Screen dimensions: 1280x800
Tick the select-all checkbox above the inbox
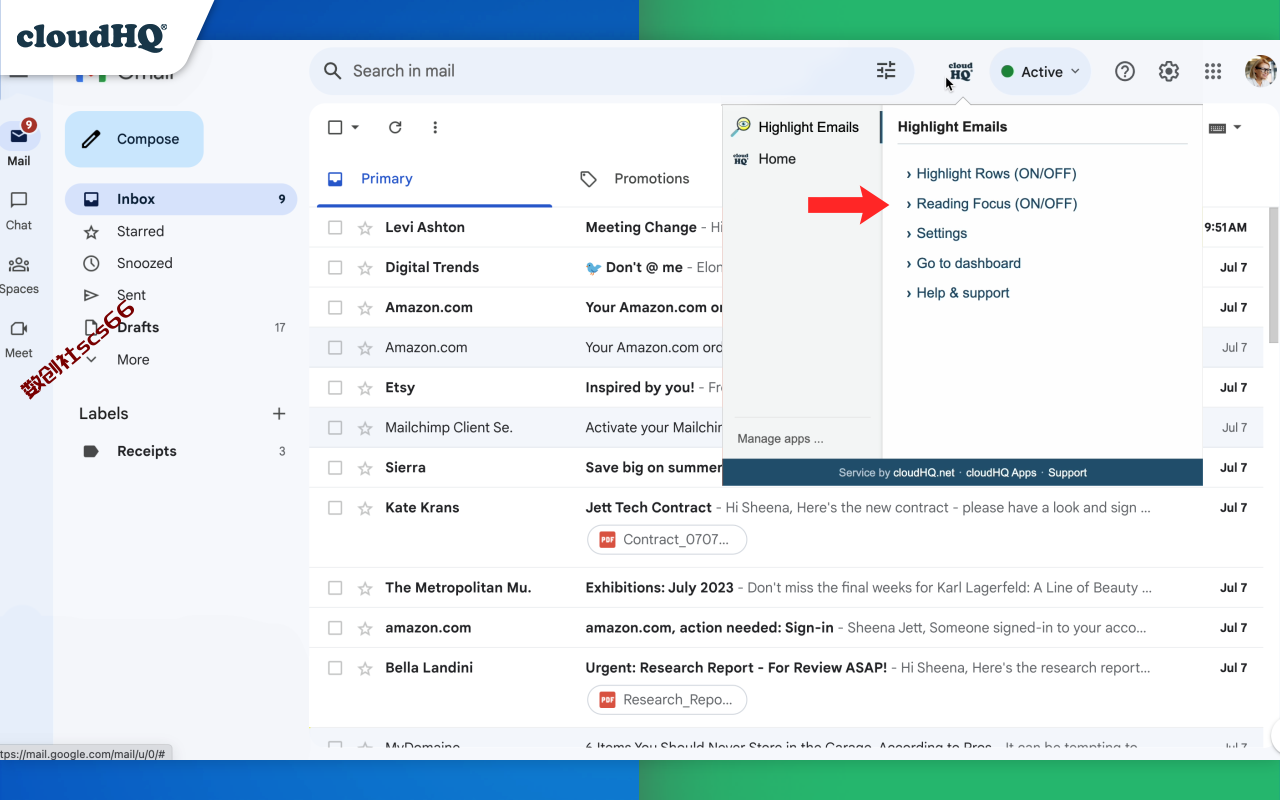pyautogui.click(x=335, y=127)
